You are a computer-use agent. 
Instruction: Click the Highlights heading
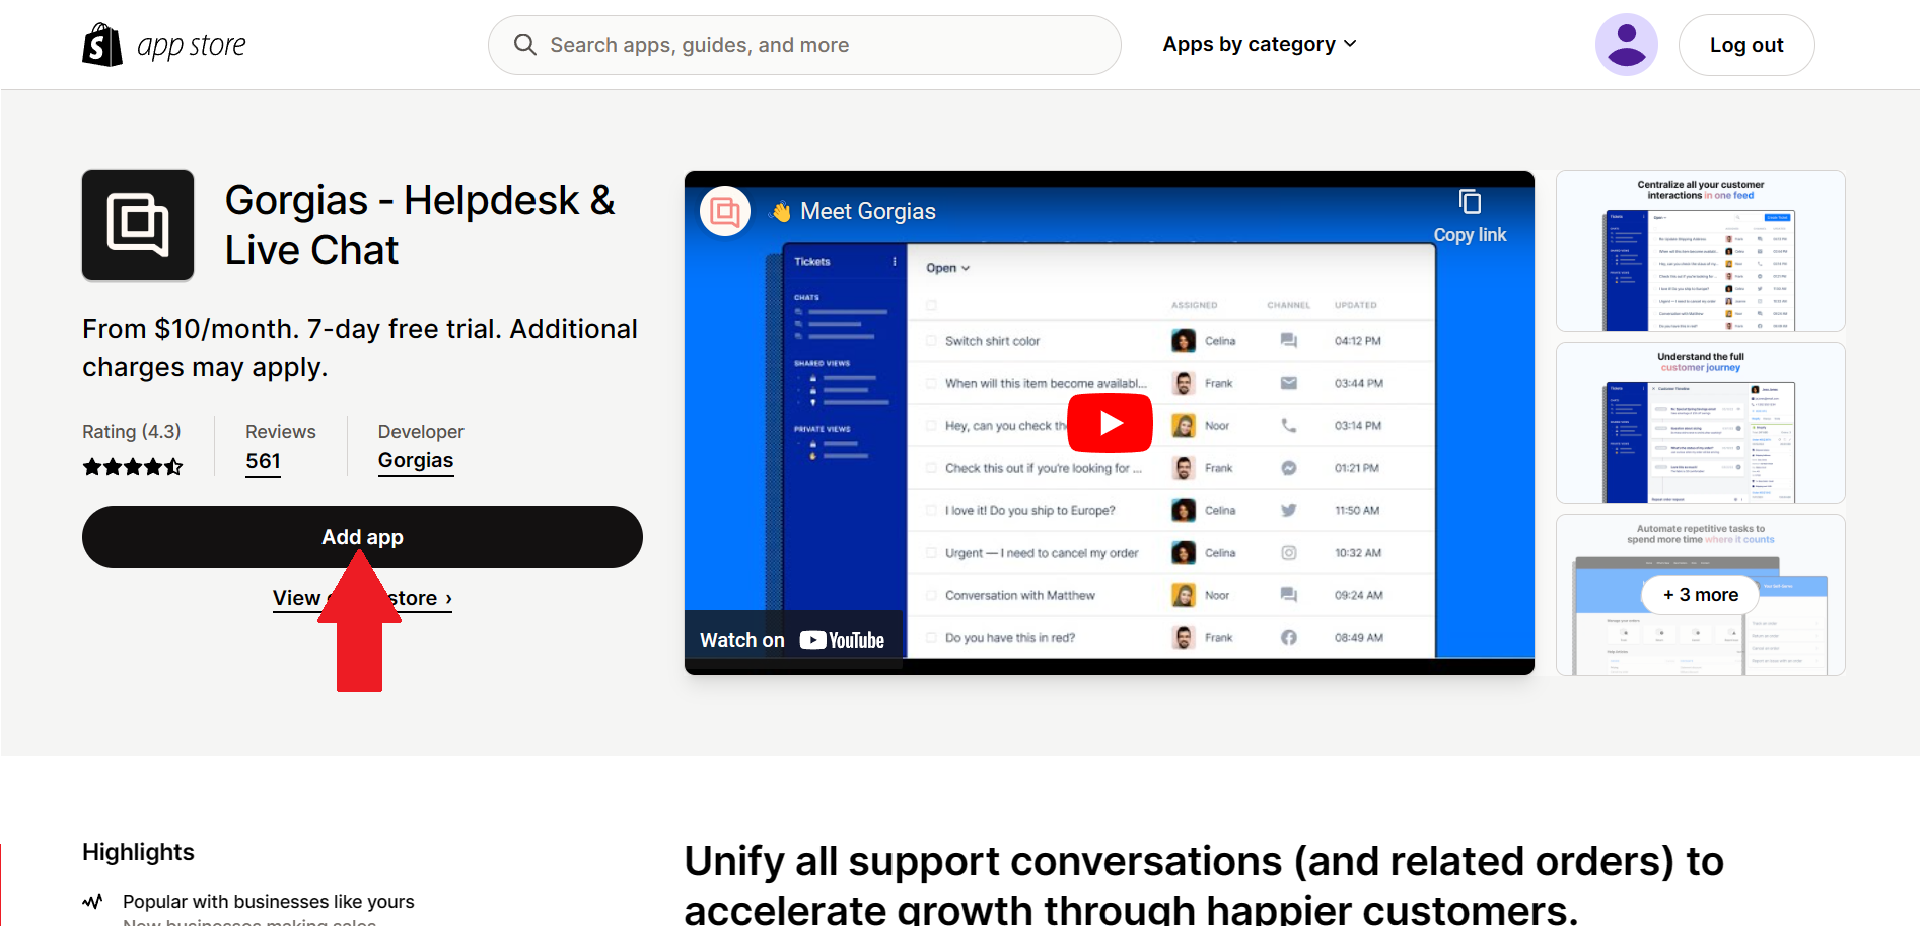click(138, 852)
